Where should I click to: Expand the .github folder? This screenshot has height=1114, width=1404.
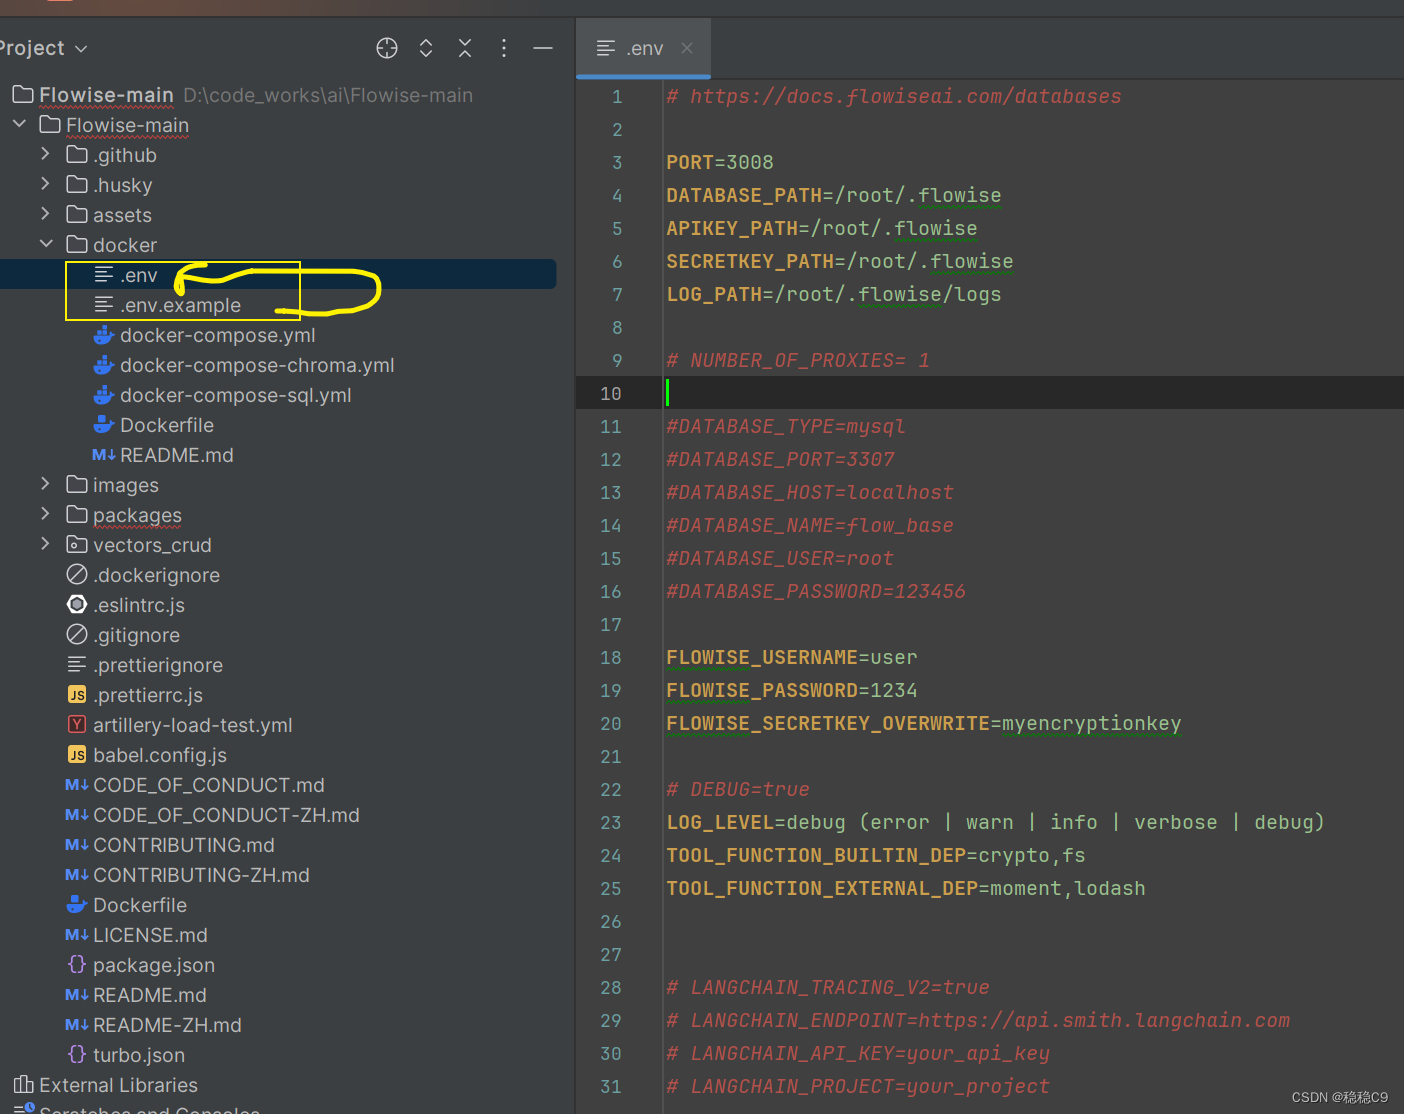tap(45, 154)
